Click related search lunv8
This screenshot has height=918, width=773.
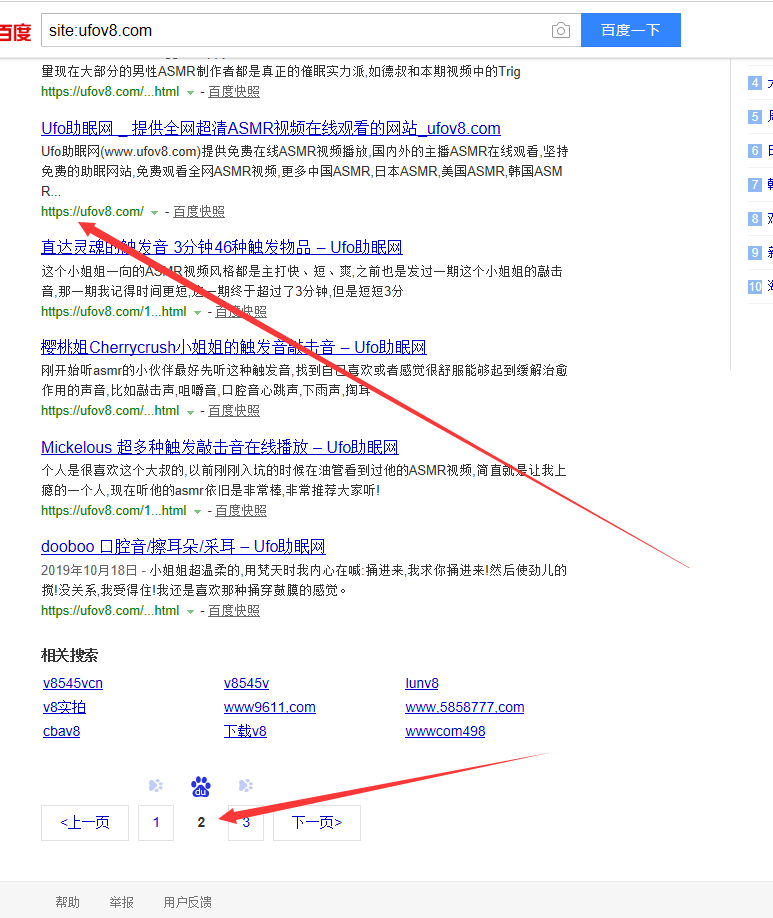[422, 683]
